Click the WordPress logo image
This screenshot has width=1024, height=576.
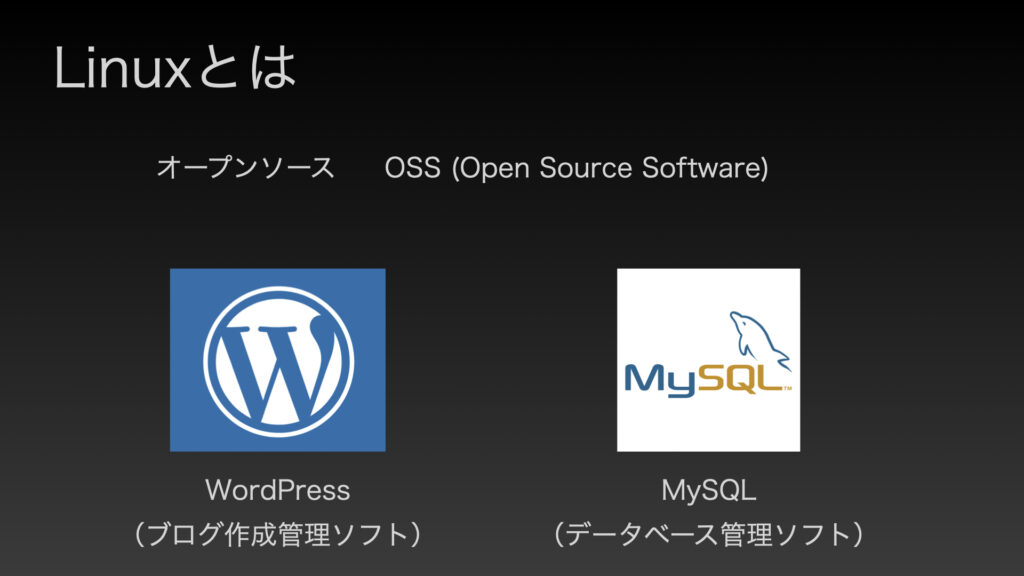click(278, 360)
